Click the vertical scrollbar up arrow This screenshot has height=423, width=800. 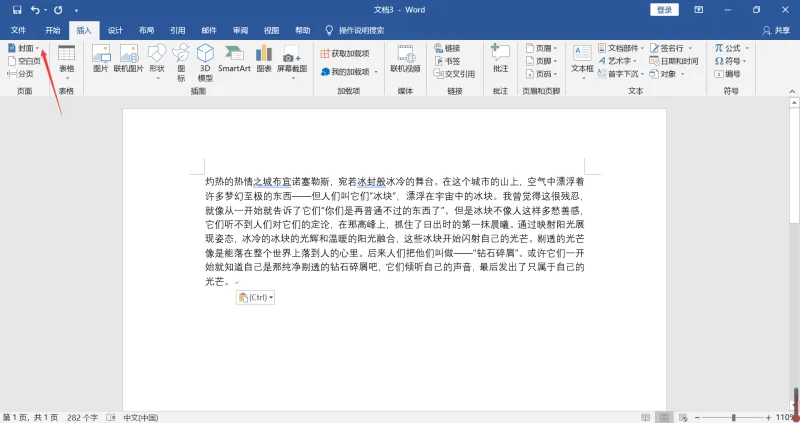(794, 103)
